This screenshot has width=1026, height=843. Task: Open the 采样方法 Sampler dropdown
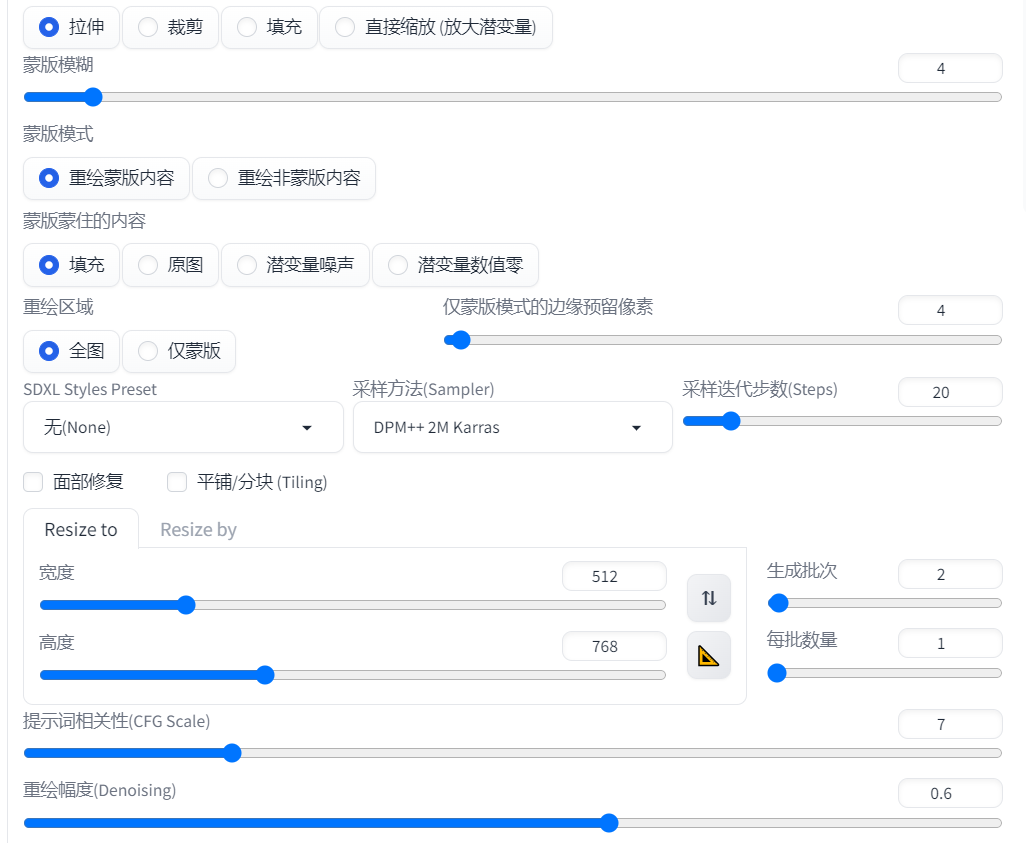513,427
